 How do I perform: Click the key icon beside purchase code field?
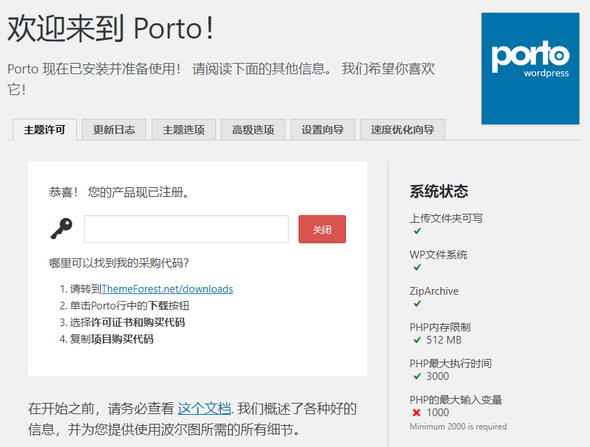click(61, 228)
